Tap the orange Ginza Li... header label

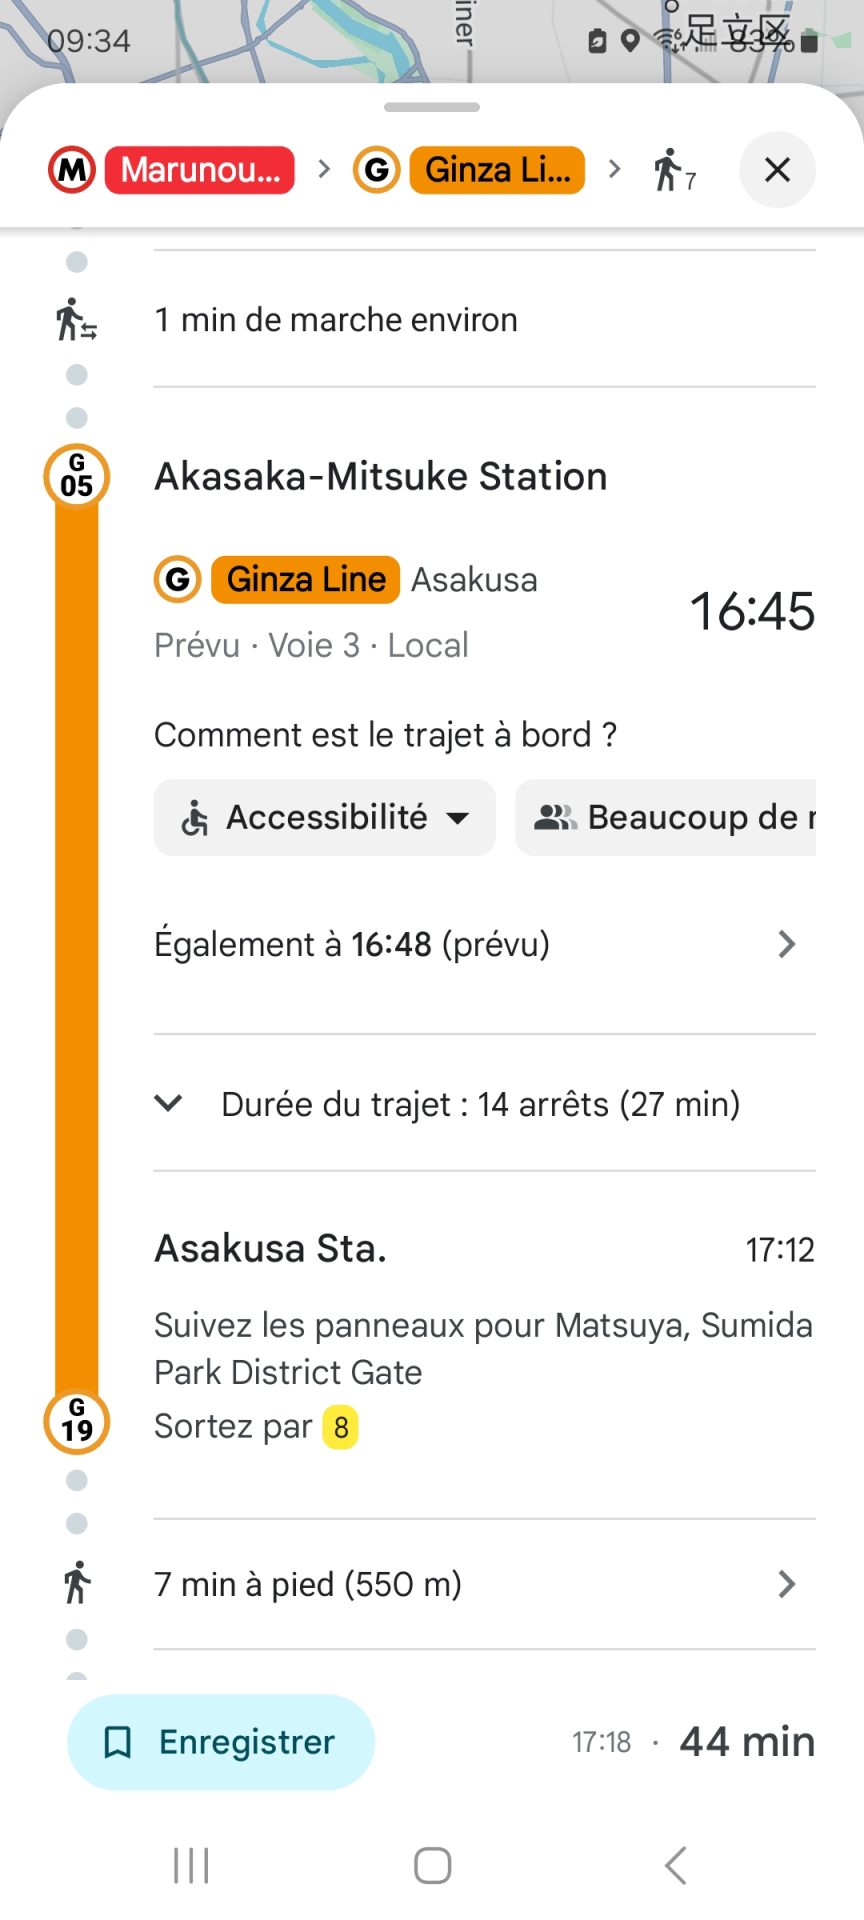[497, 170]
